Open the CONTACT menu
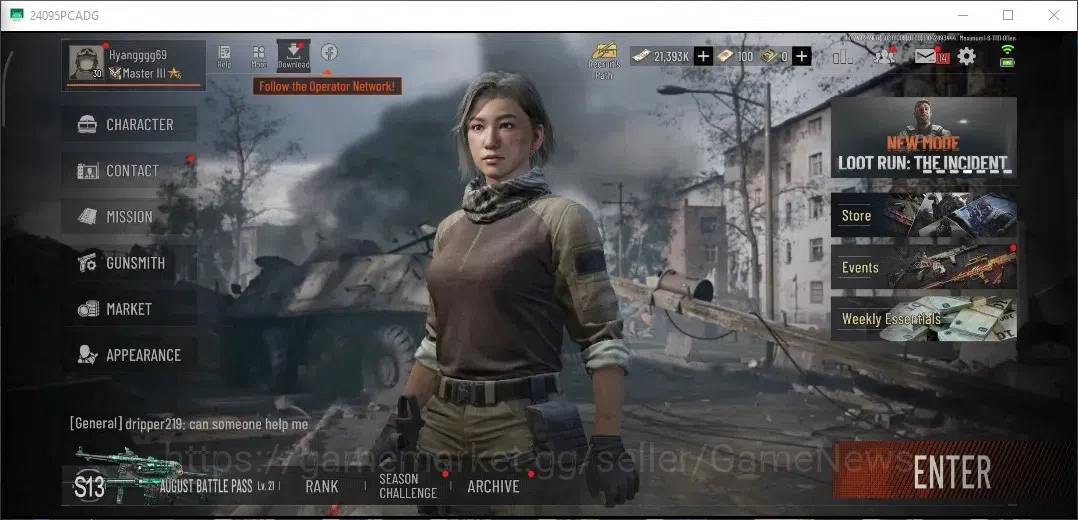Screen dimensions: 1078x520 point(129,171)
